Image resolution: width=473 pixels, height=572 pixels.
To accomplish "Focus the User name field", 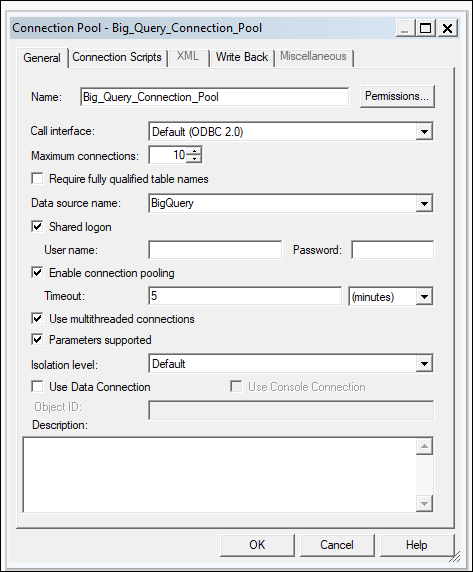I will [x=215, y=250].
